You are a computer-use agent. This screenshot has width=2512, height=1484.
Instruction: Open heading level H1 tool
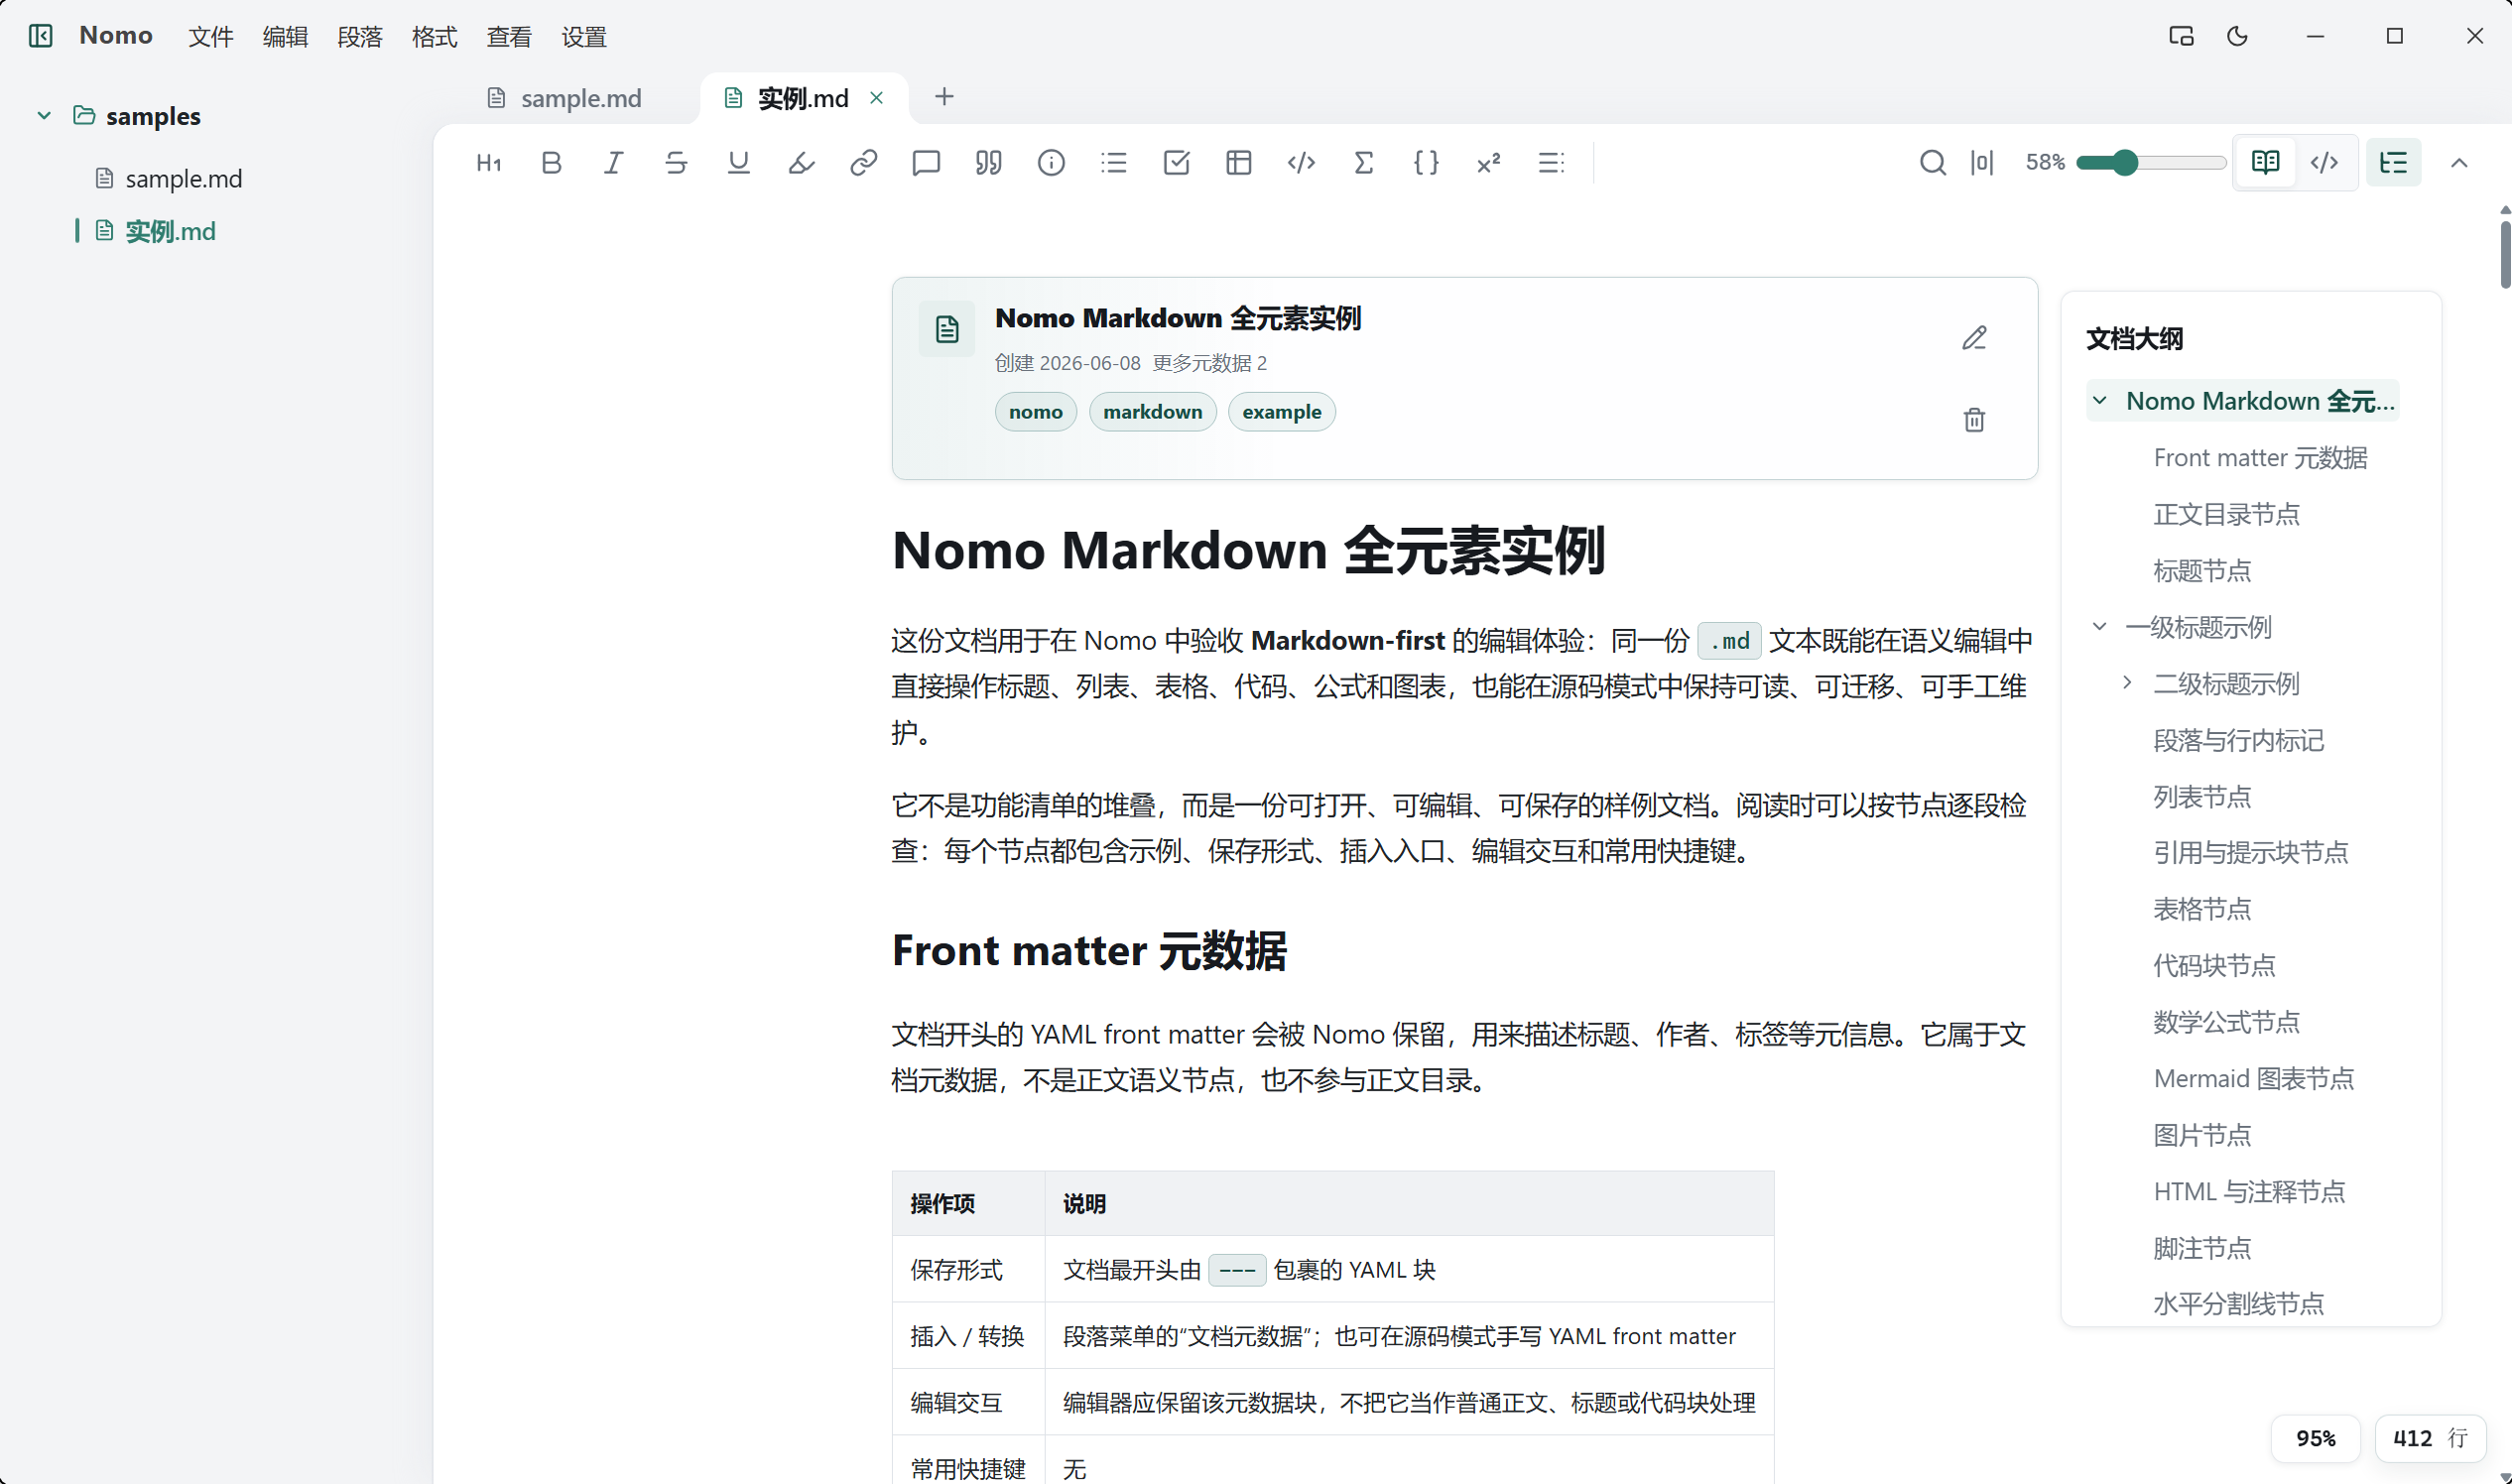[489, 163]
